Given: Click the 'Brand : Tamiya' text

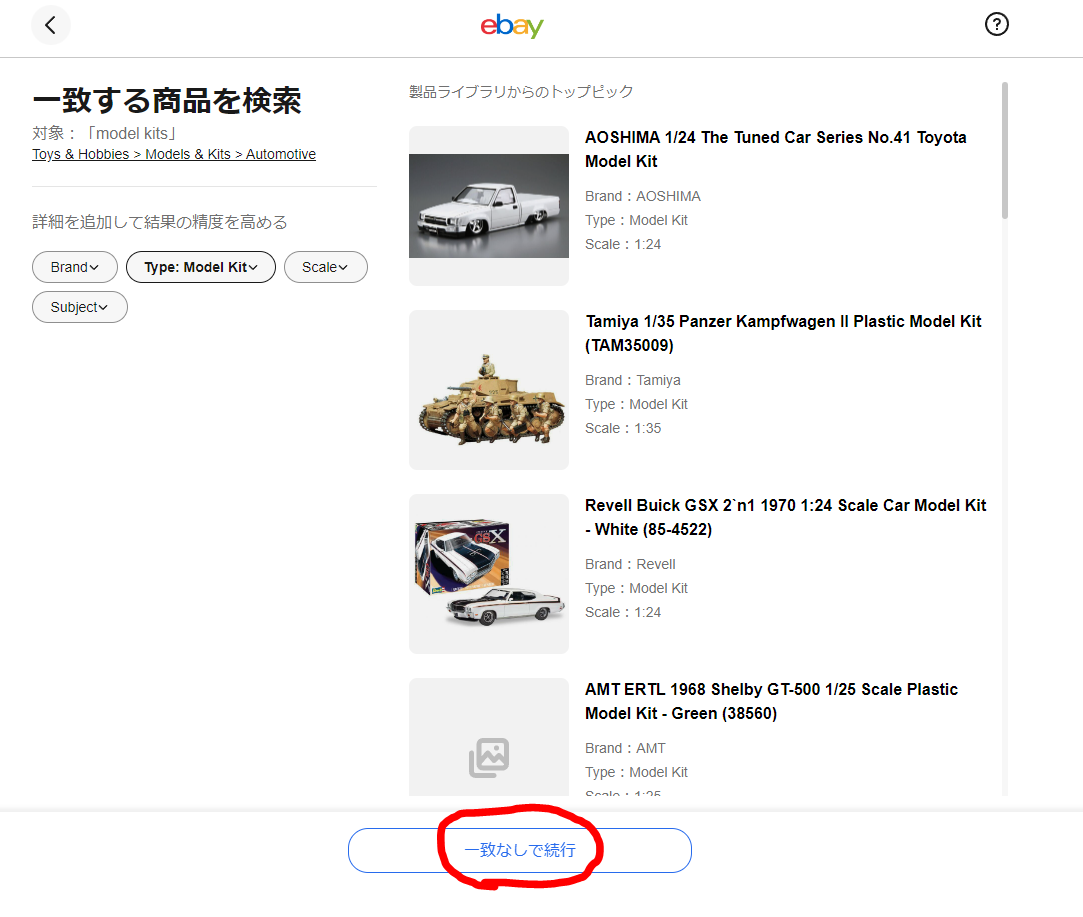Looking at the screenshot, I should tap(633, 380).
